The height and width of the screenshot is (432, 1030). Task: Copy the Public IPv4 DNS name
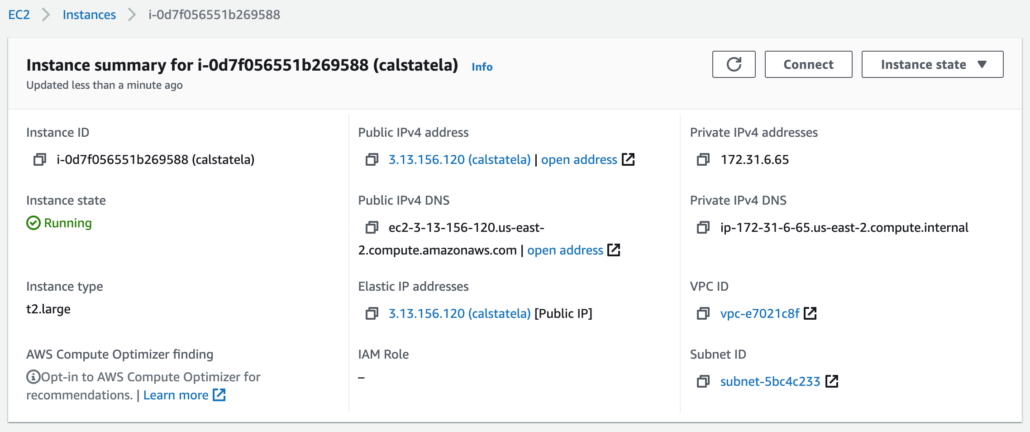coord(372,228)
